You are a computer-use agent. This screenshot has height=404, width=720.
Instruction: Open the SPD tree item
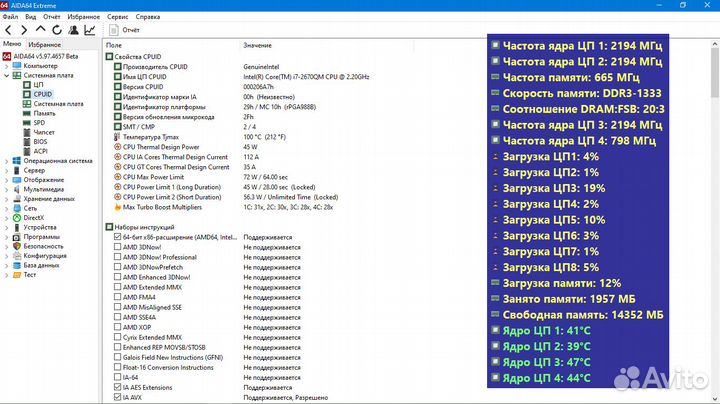39,123
